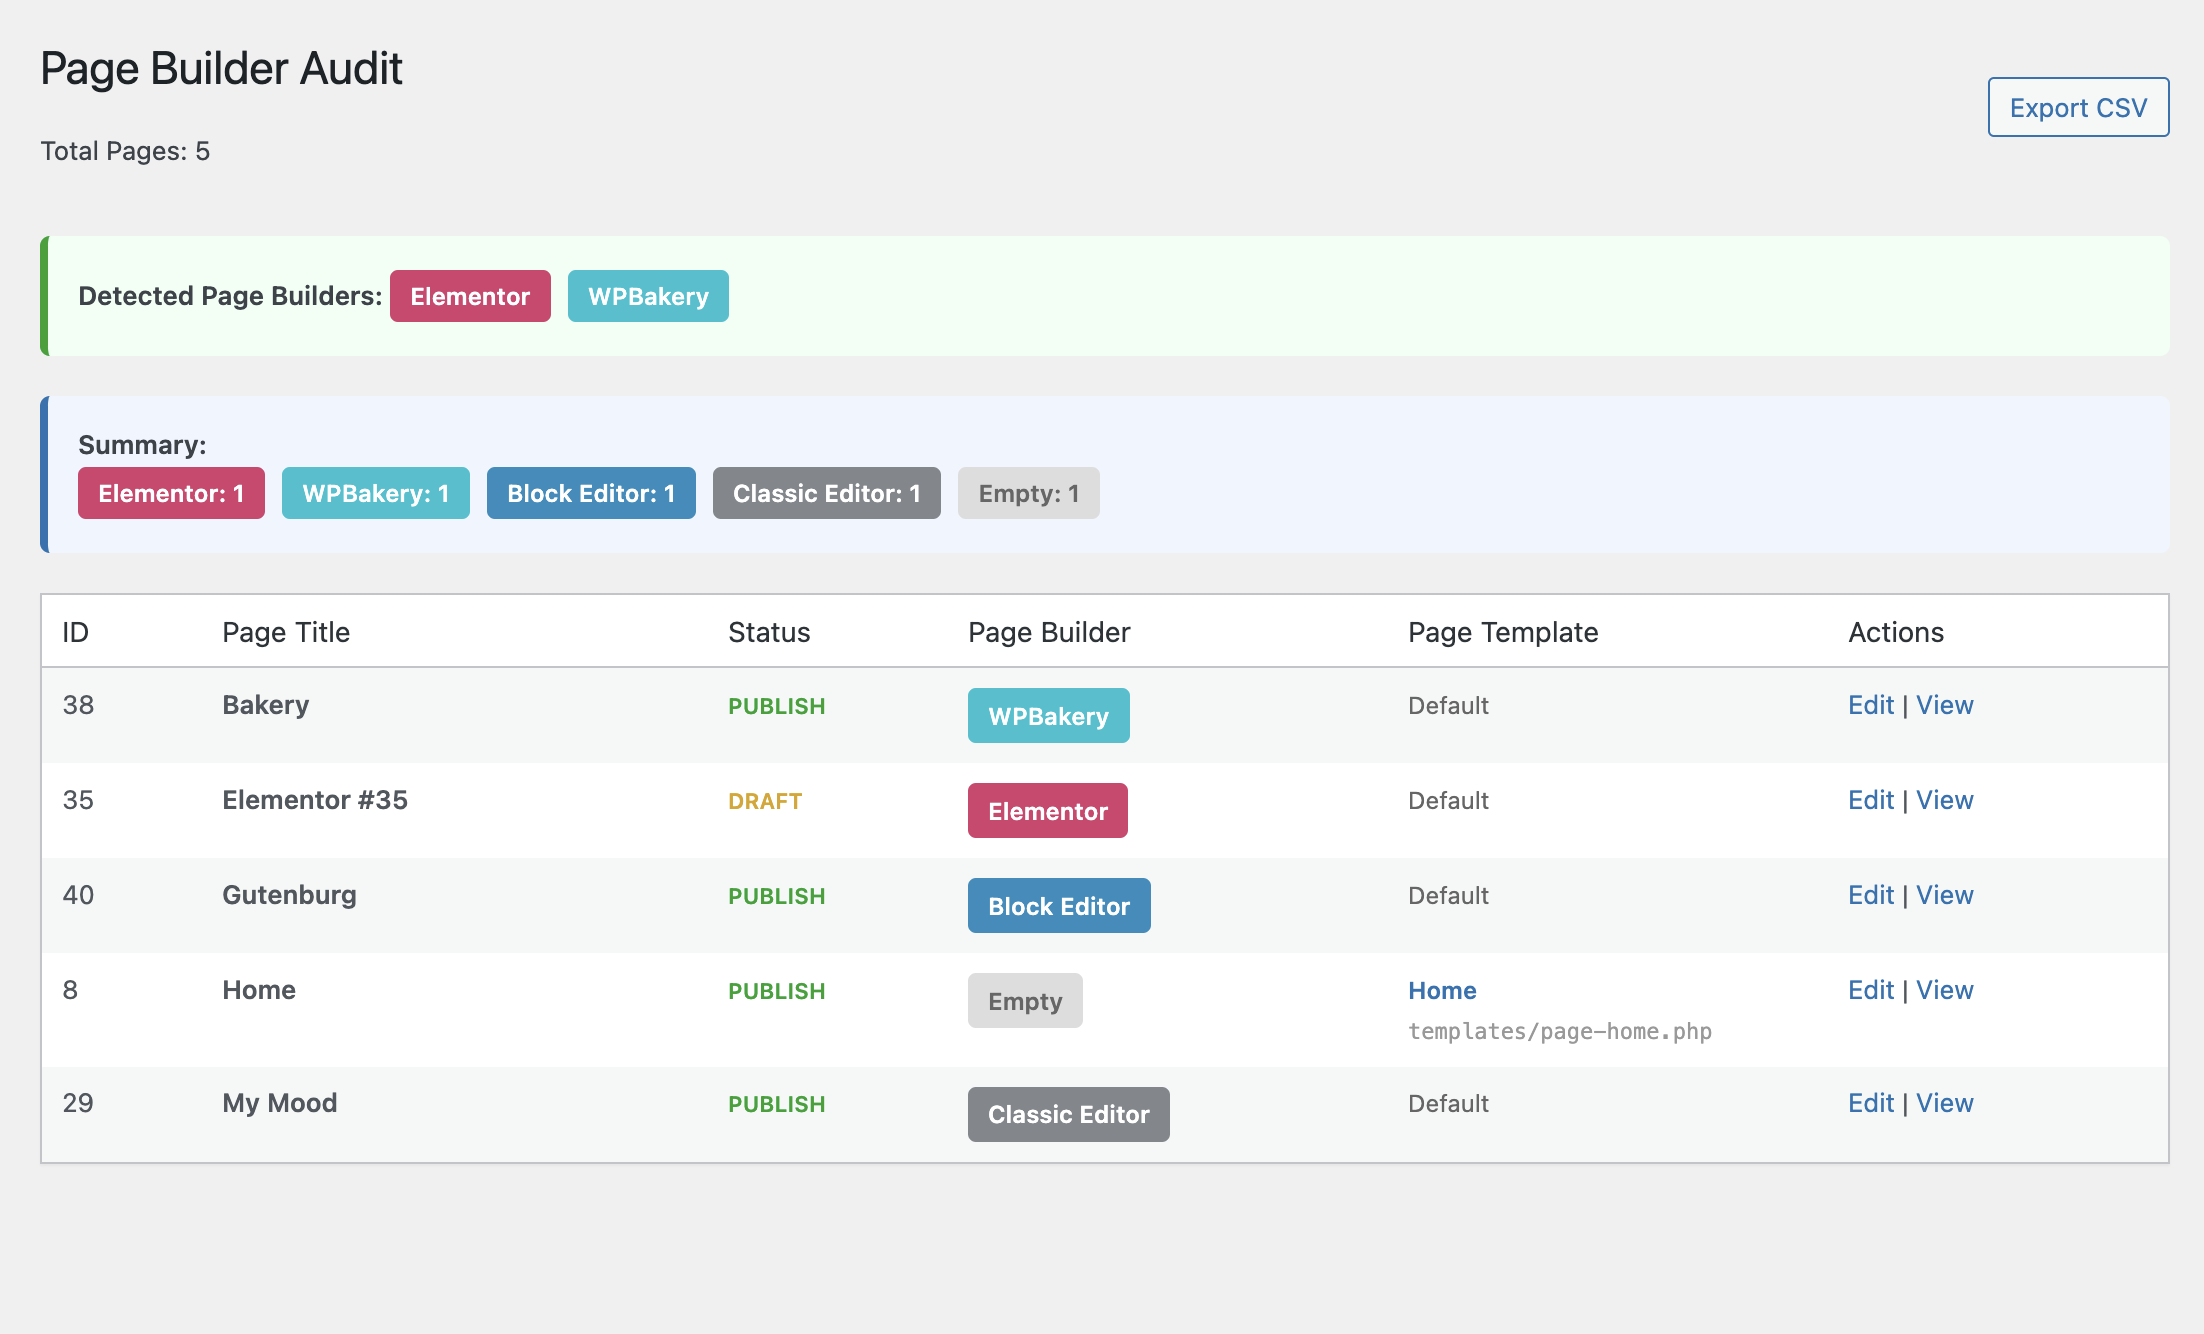View the Gutenburg page
This screenshot has height=1334, width=2204.
coord(1944,895)
